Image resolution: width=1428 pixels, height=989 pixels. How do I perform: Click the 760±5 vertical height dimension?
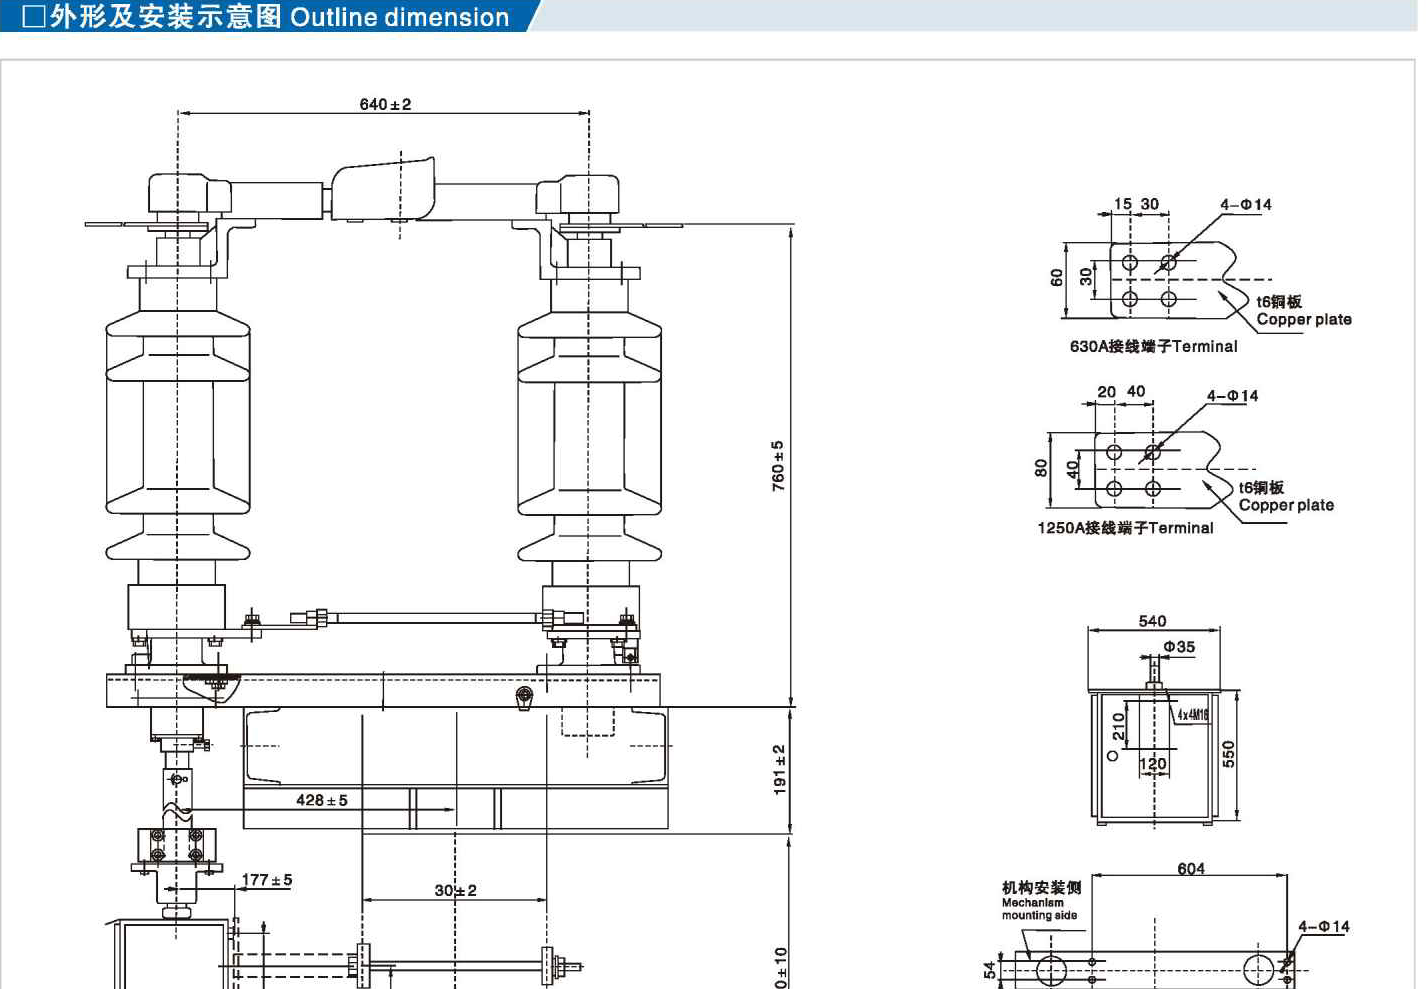[x=778, y=465]
